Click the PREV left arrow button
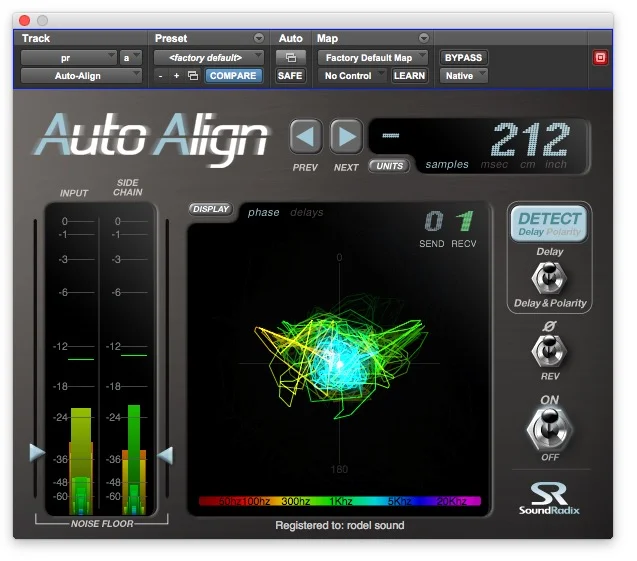Image resolution: width=637 pixels, height=561 pixels. click(x=306, y=136)
